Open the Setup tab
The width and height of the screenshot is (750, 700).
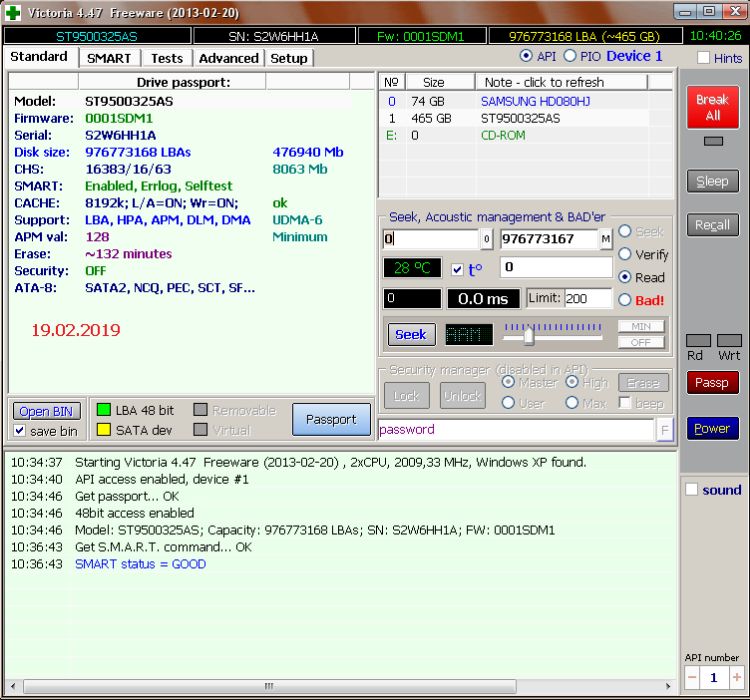coord(289,58)
